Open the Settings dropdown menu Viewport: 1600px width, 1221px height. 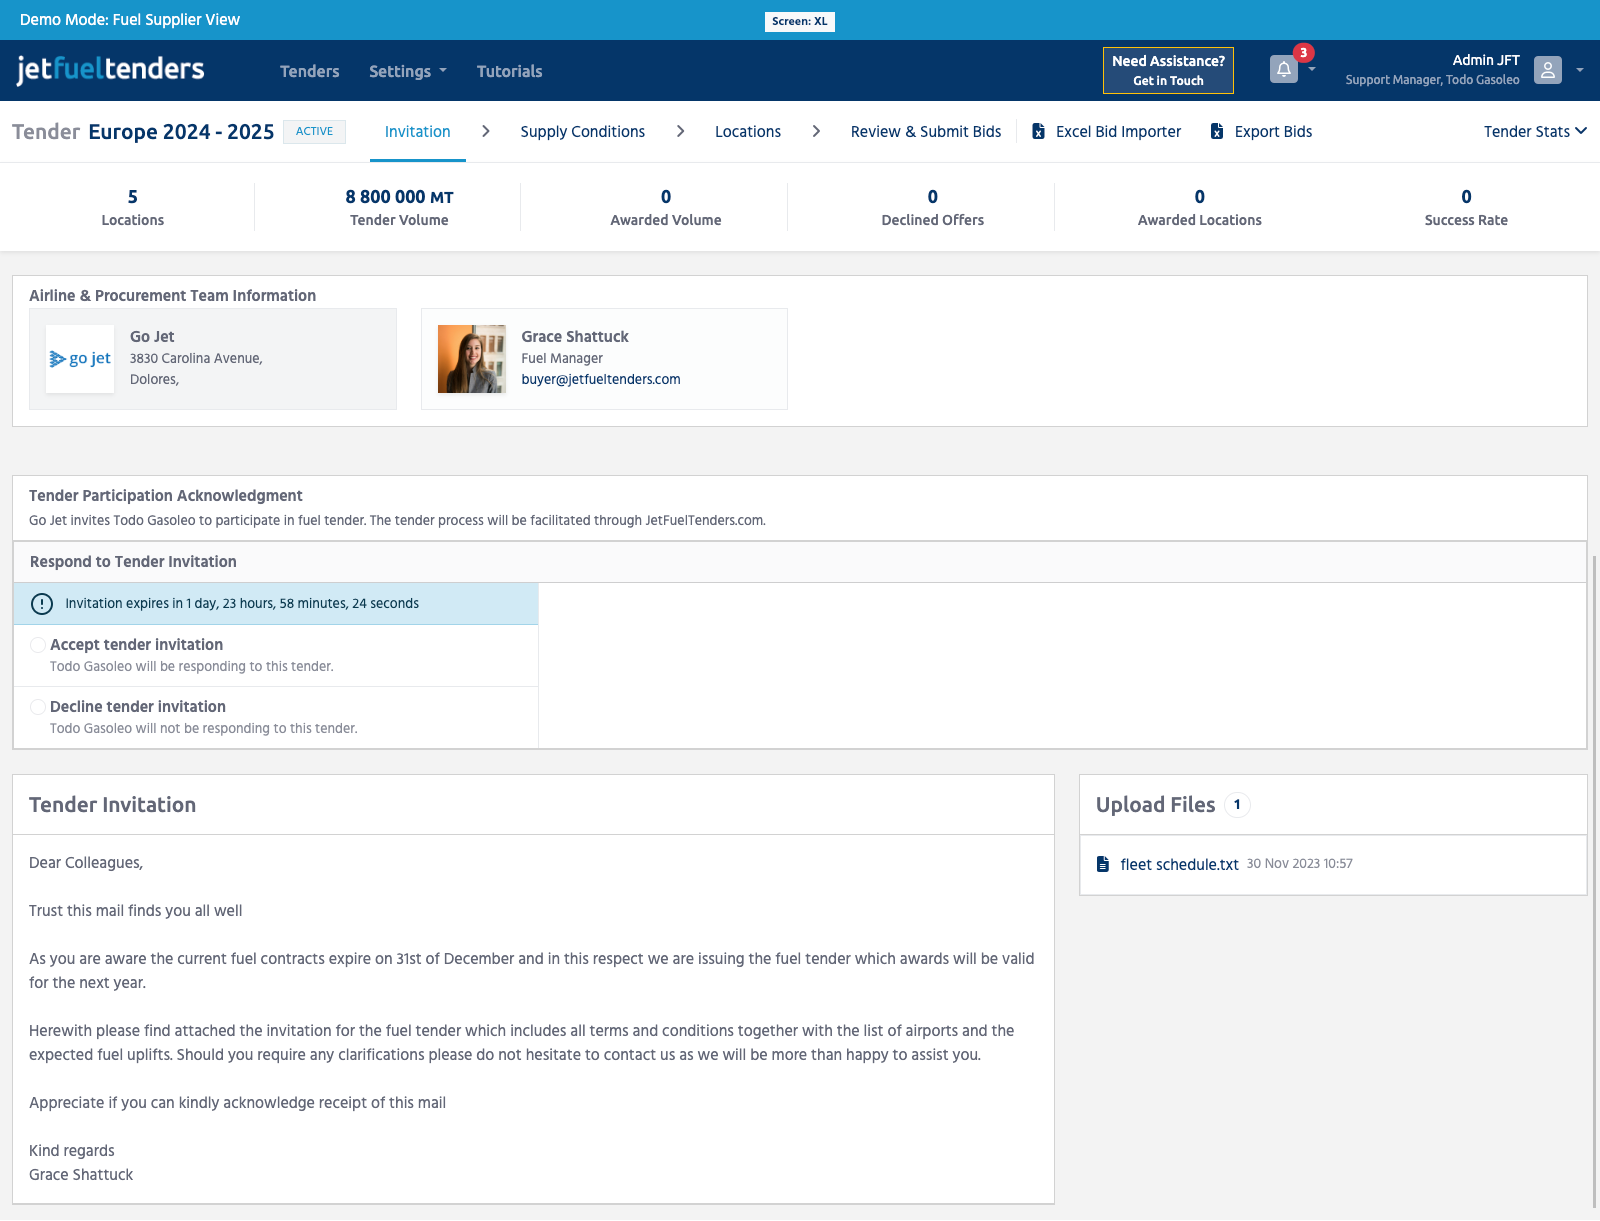tap(407, 71)
